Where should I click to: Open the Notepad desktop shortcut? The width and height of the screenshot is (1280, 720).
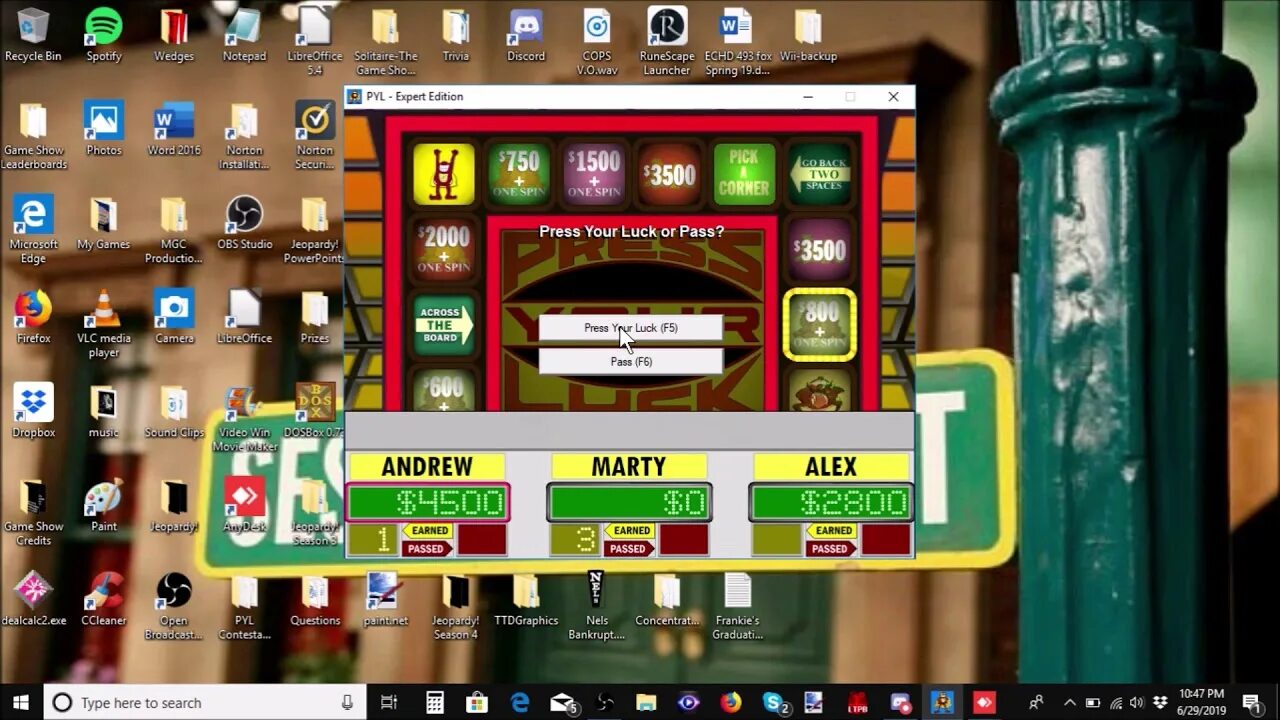point(244,35)
